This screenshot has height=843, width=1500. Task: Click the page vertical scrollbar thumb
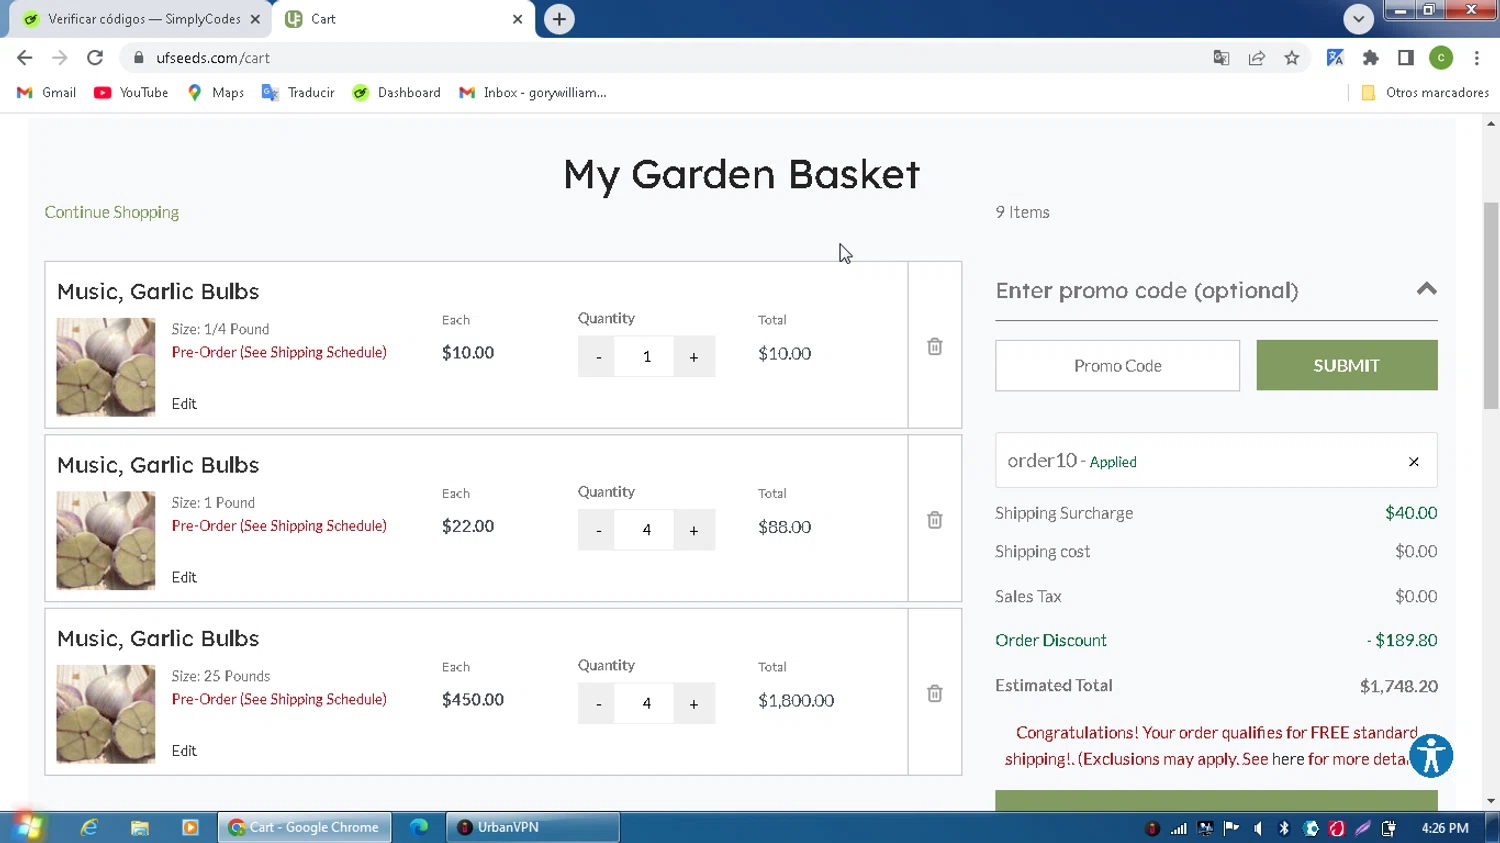[1491, 305]
